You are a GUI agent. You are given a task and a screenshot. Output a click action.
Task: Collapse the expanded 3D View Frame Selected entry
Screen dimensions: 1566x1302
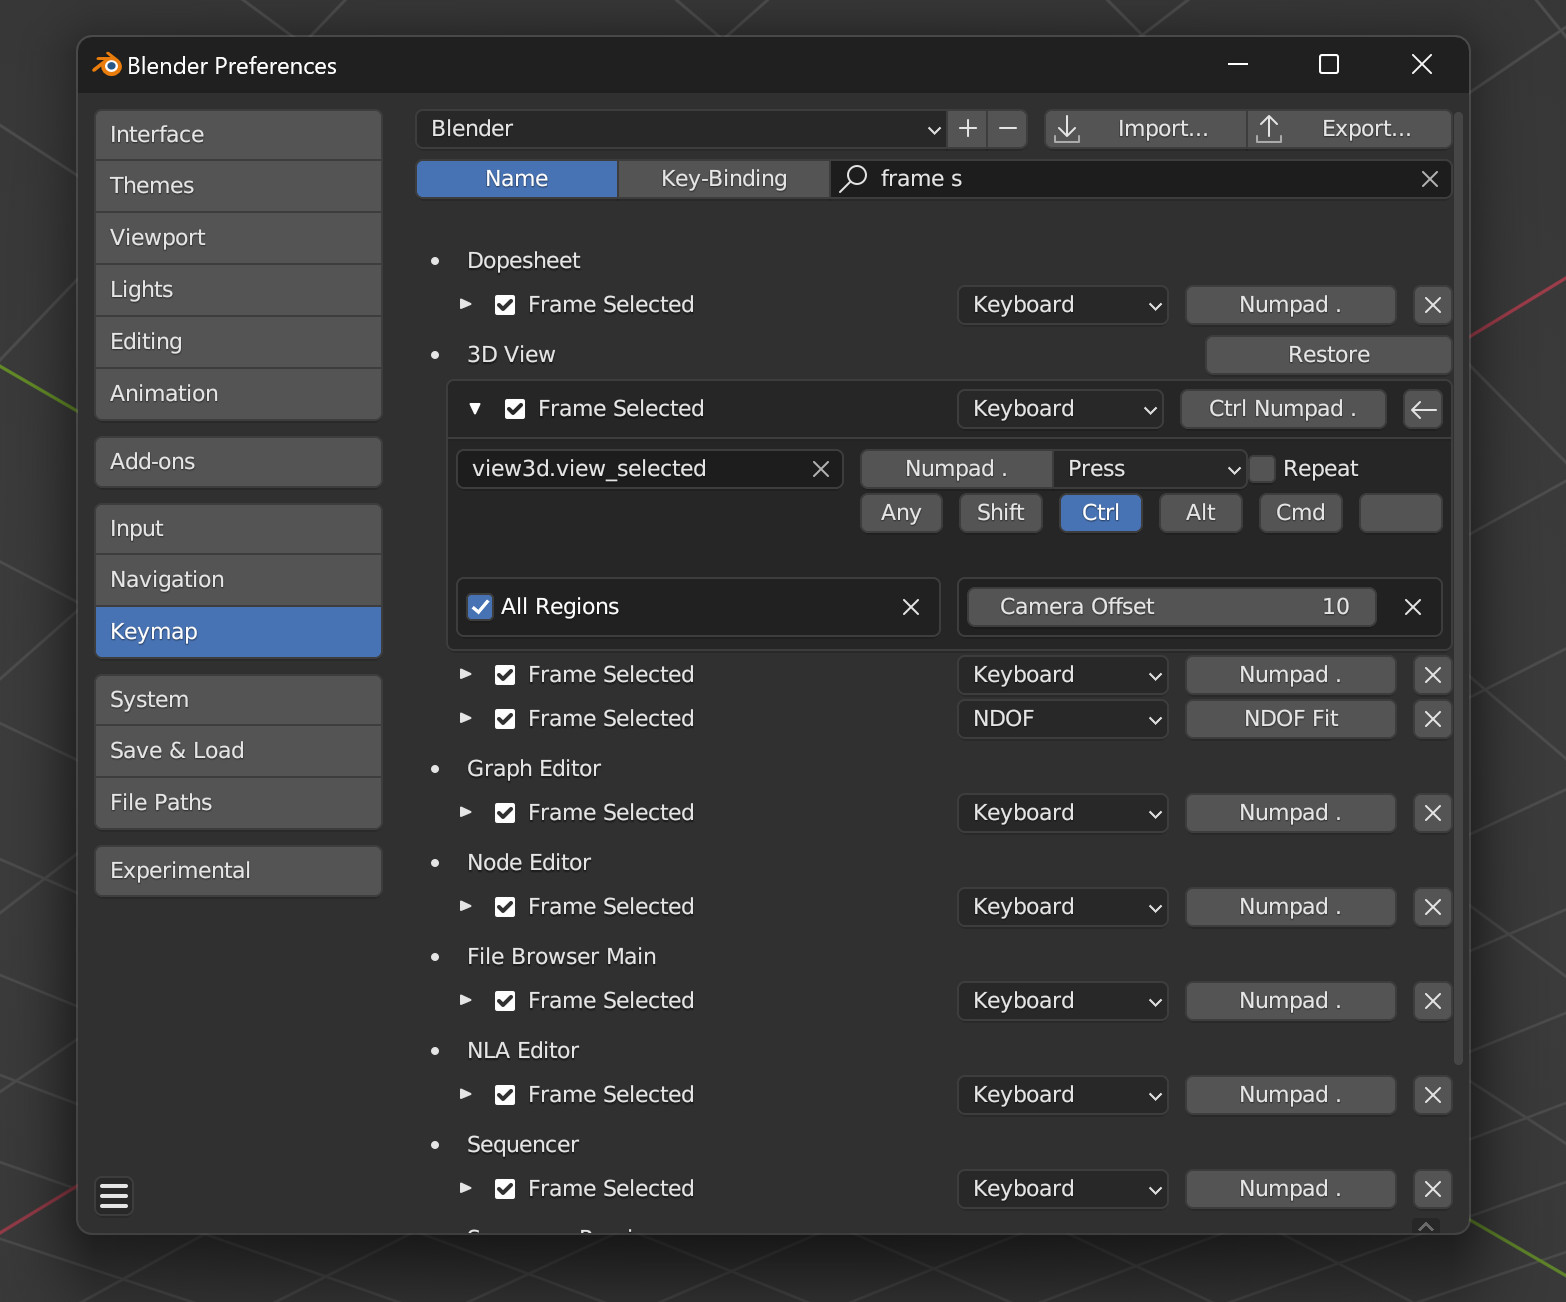pyautogui.click(x=475, y=409)
